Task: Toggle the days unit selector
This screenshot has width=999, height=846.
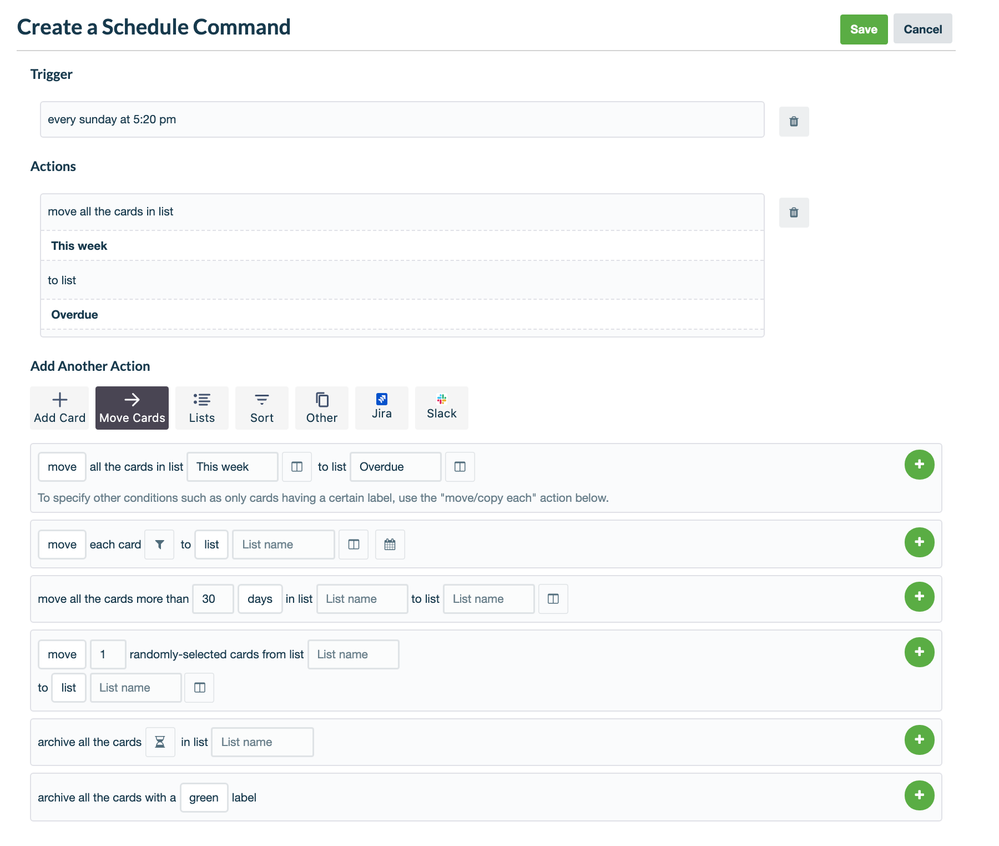Action: 260,599
